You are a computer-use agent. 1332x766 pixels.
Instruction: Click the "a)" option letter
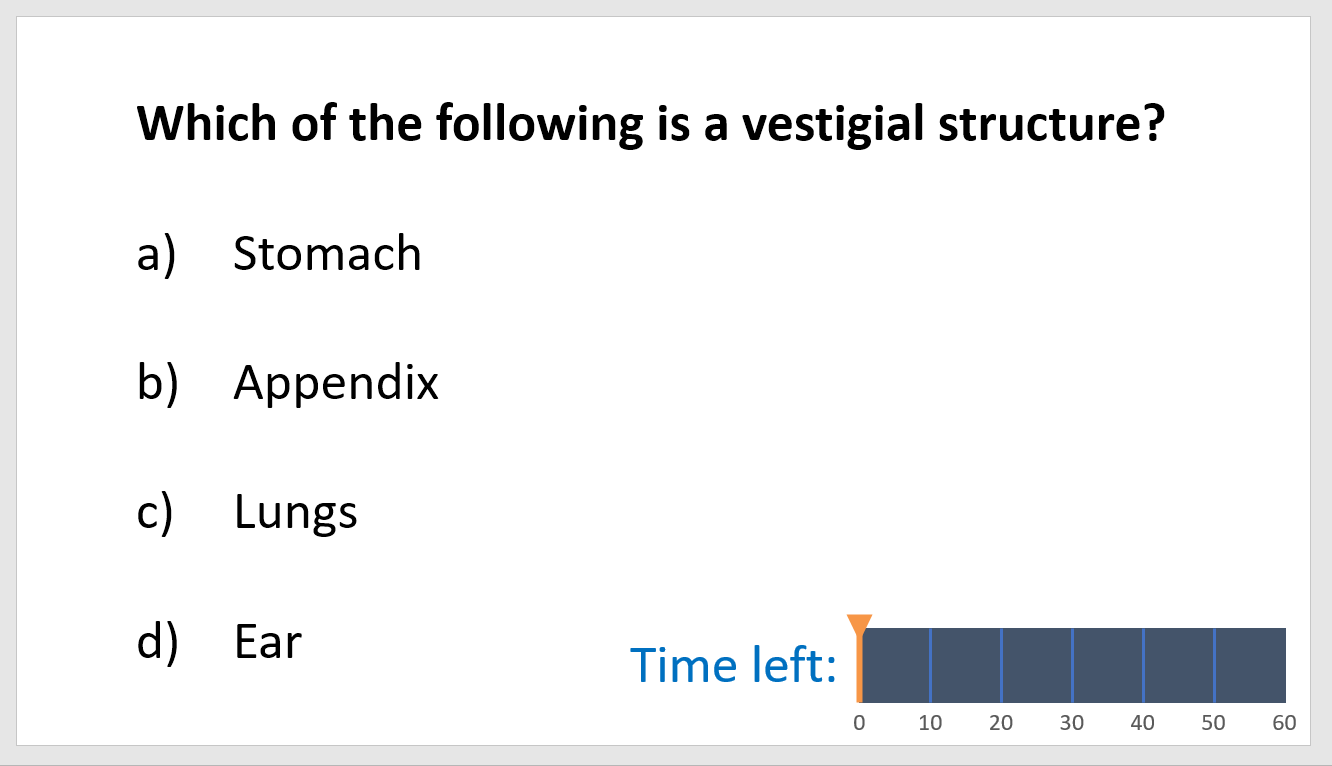(x=156, y=254)
